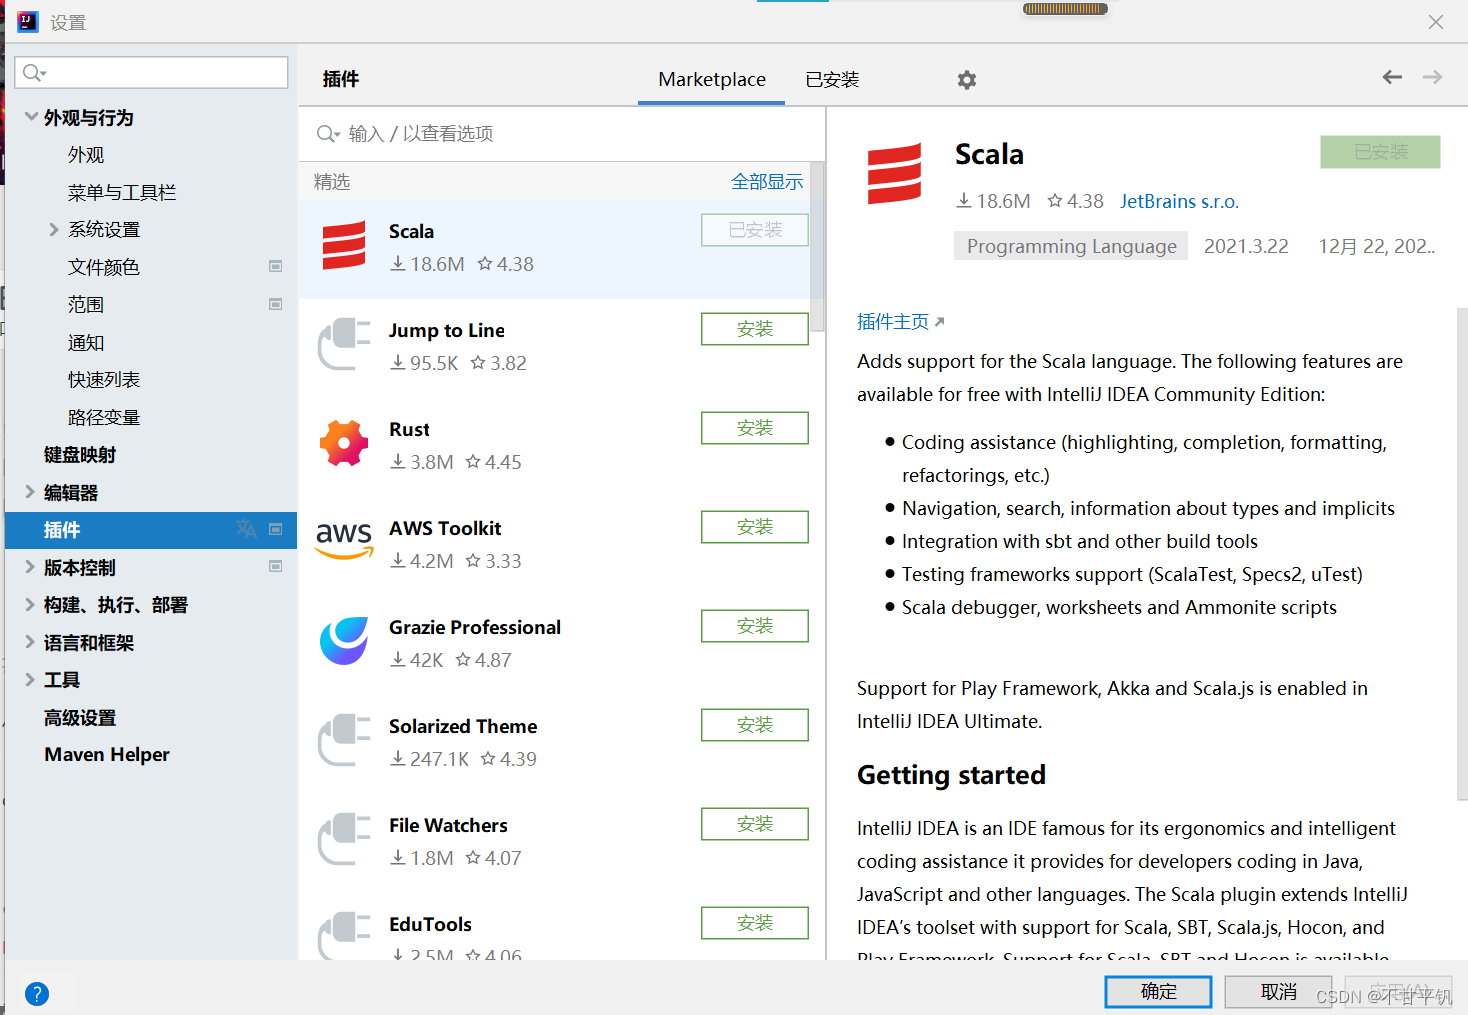Click the Programming Language tag
1468x1015 pixels.
pos(1071,246)
